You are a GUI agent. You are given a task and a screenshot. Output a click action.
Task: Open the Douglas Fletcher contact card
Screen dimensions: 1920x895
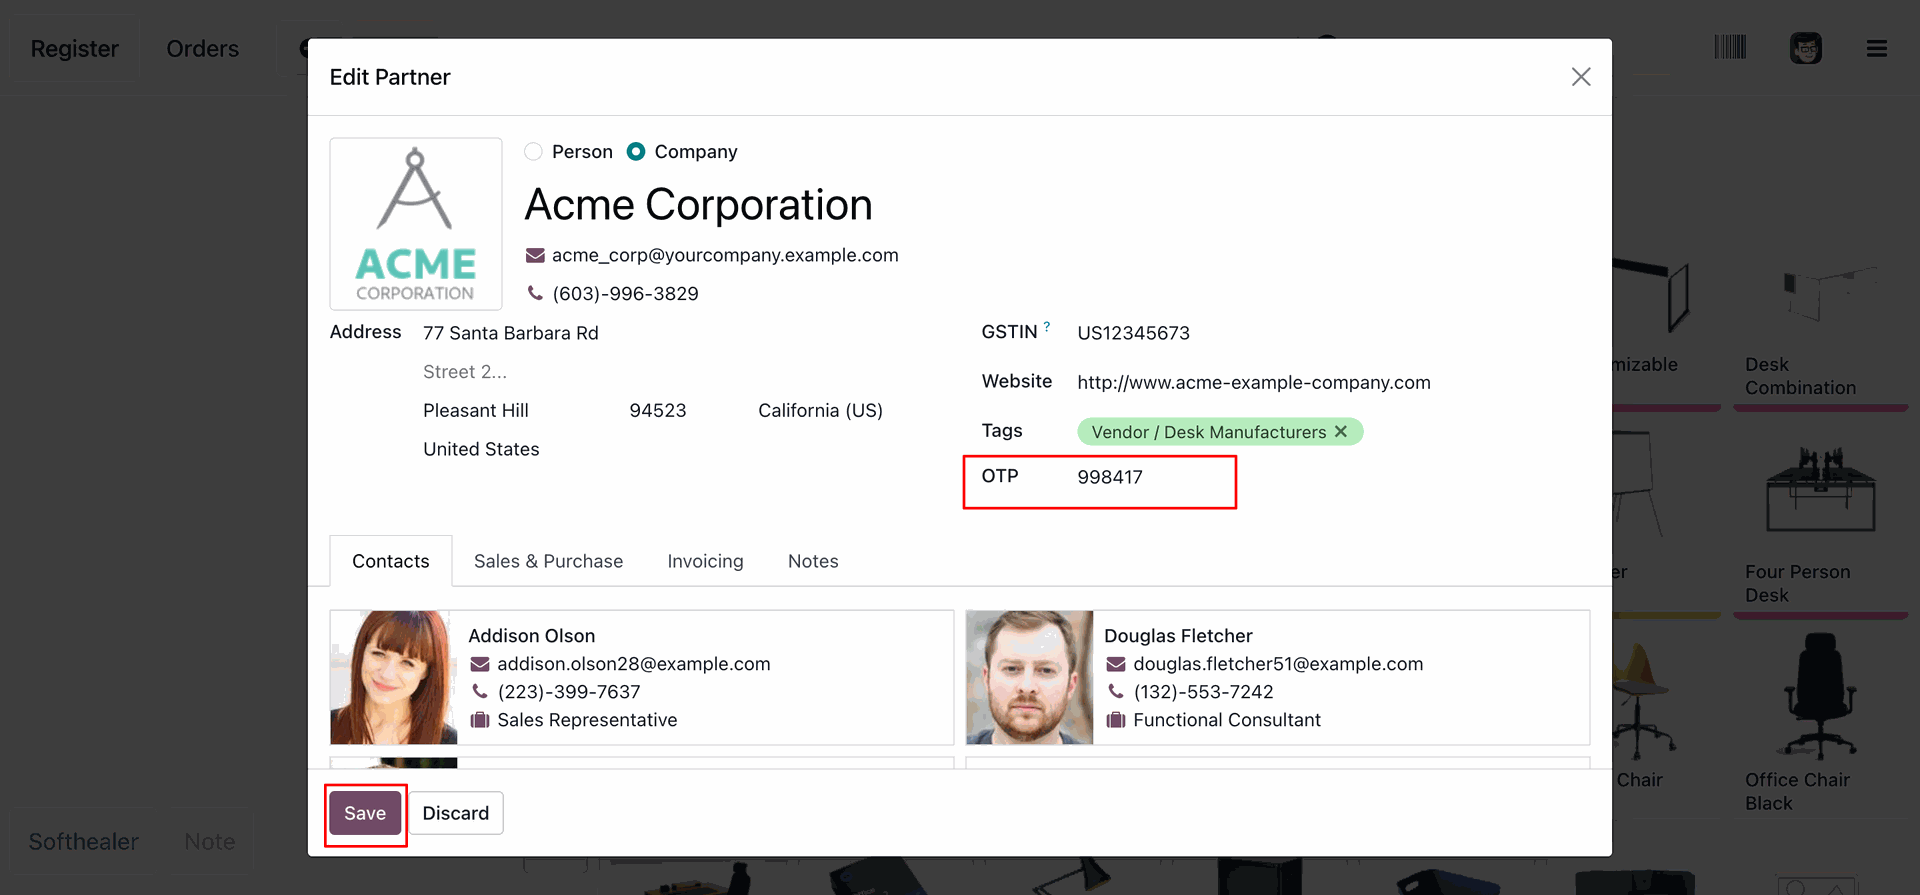click(1278, 678)
